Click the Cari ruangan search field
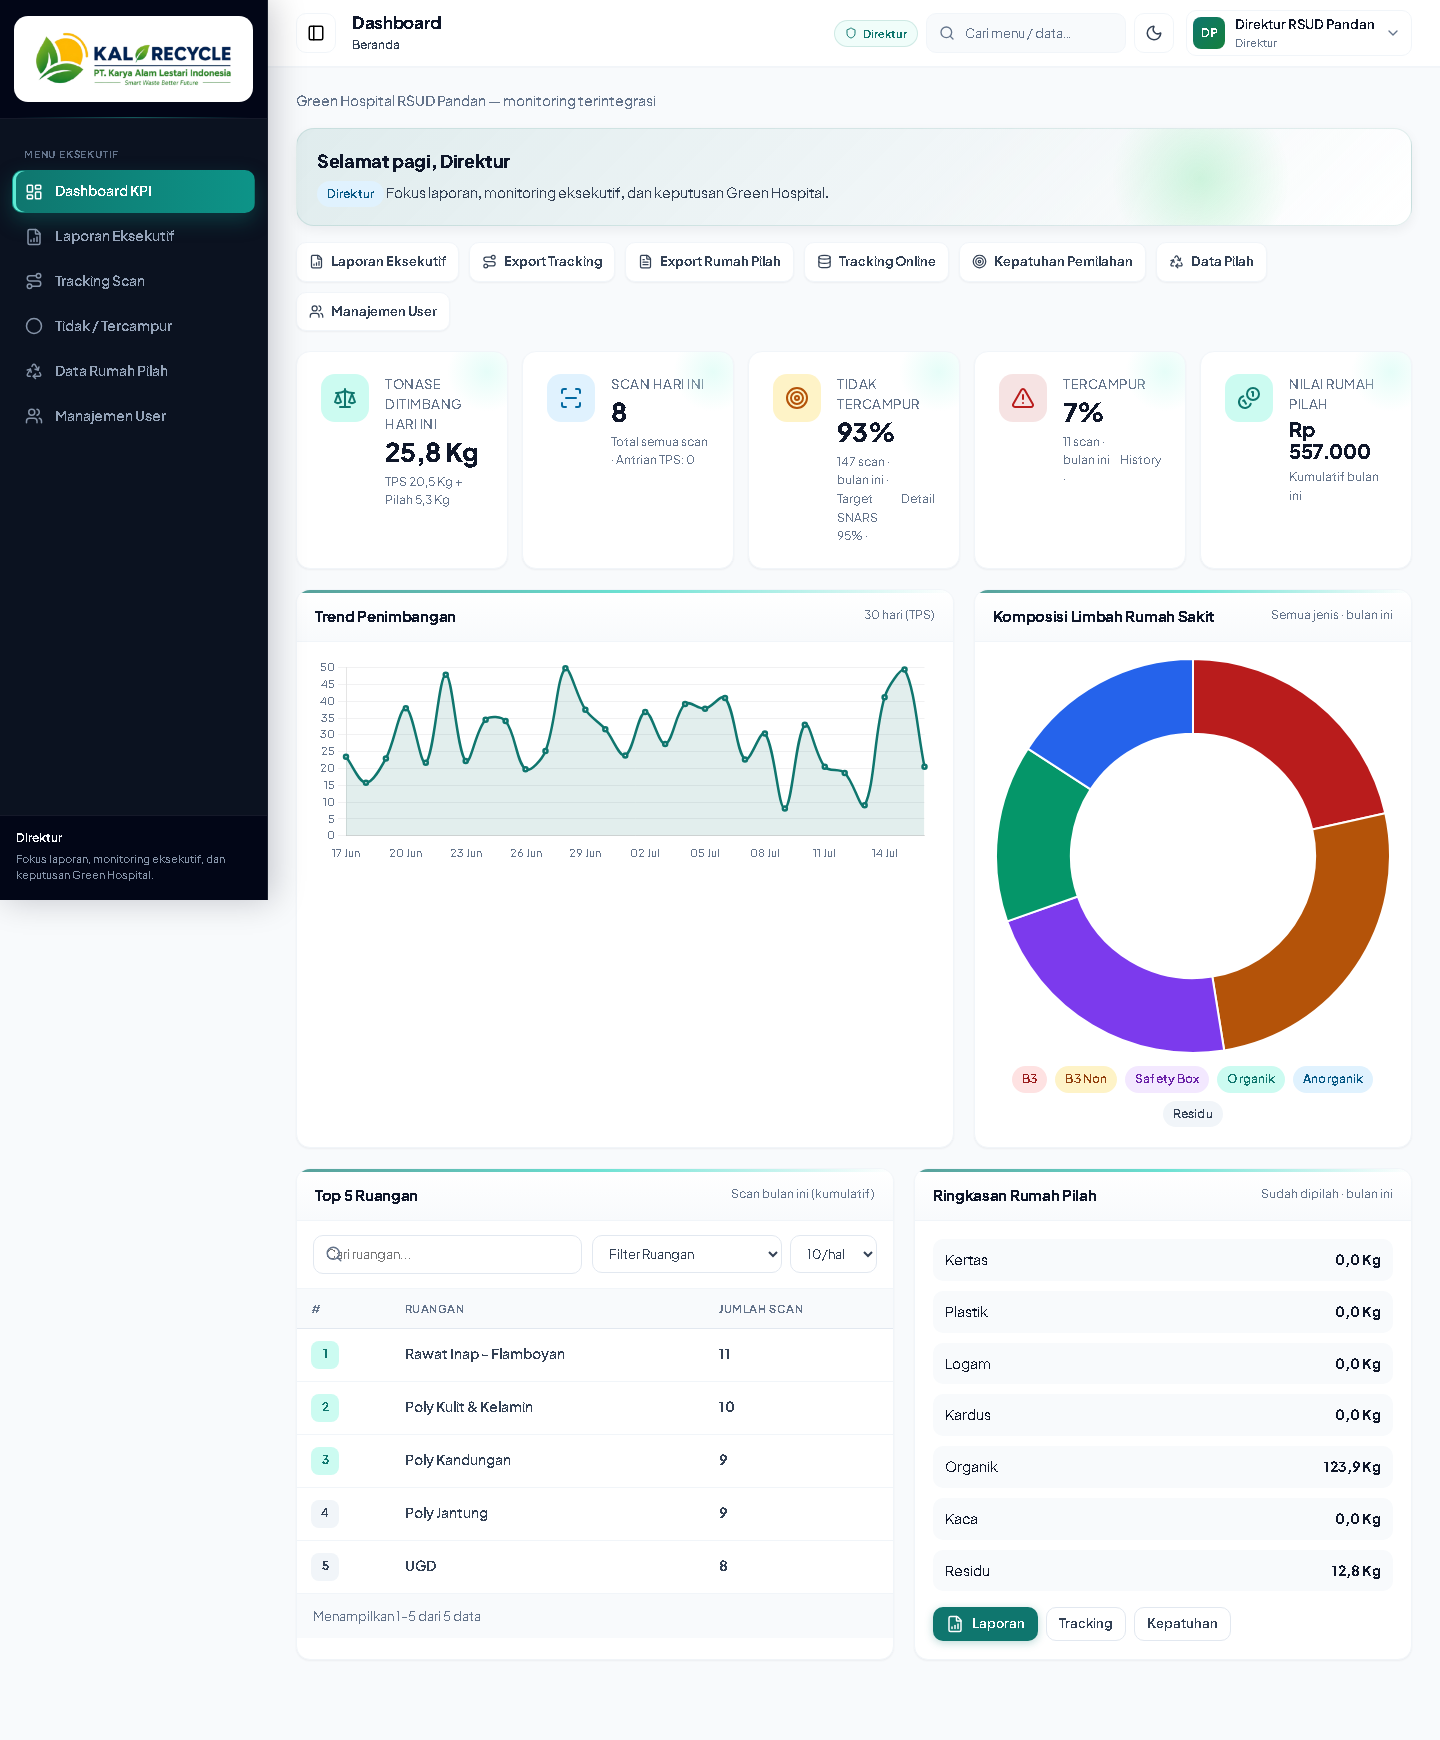The image size is (1440, 1740). 447,1254
